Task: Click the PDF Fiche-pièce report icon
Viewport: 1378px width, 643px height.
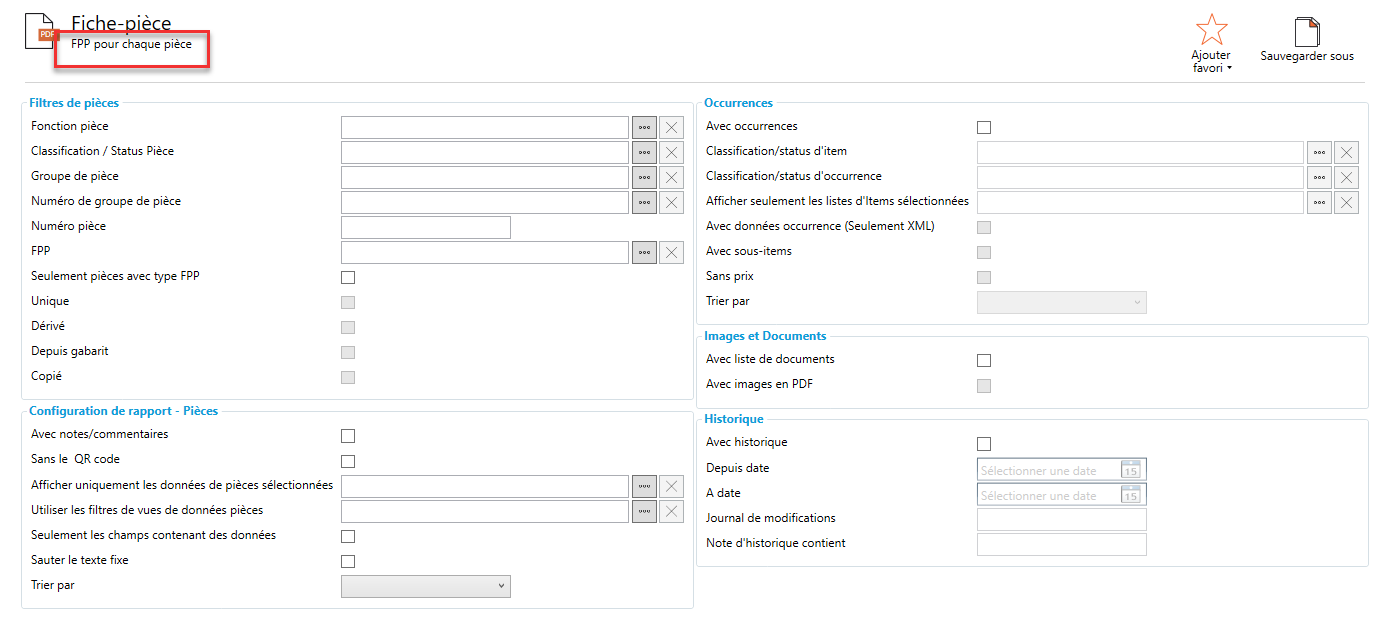Action: [x=41, y=32]
